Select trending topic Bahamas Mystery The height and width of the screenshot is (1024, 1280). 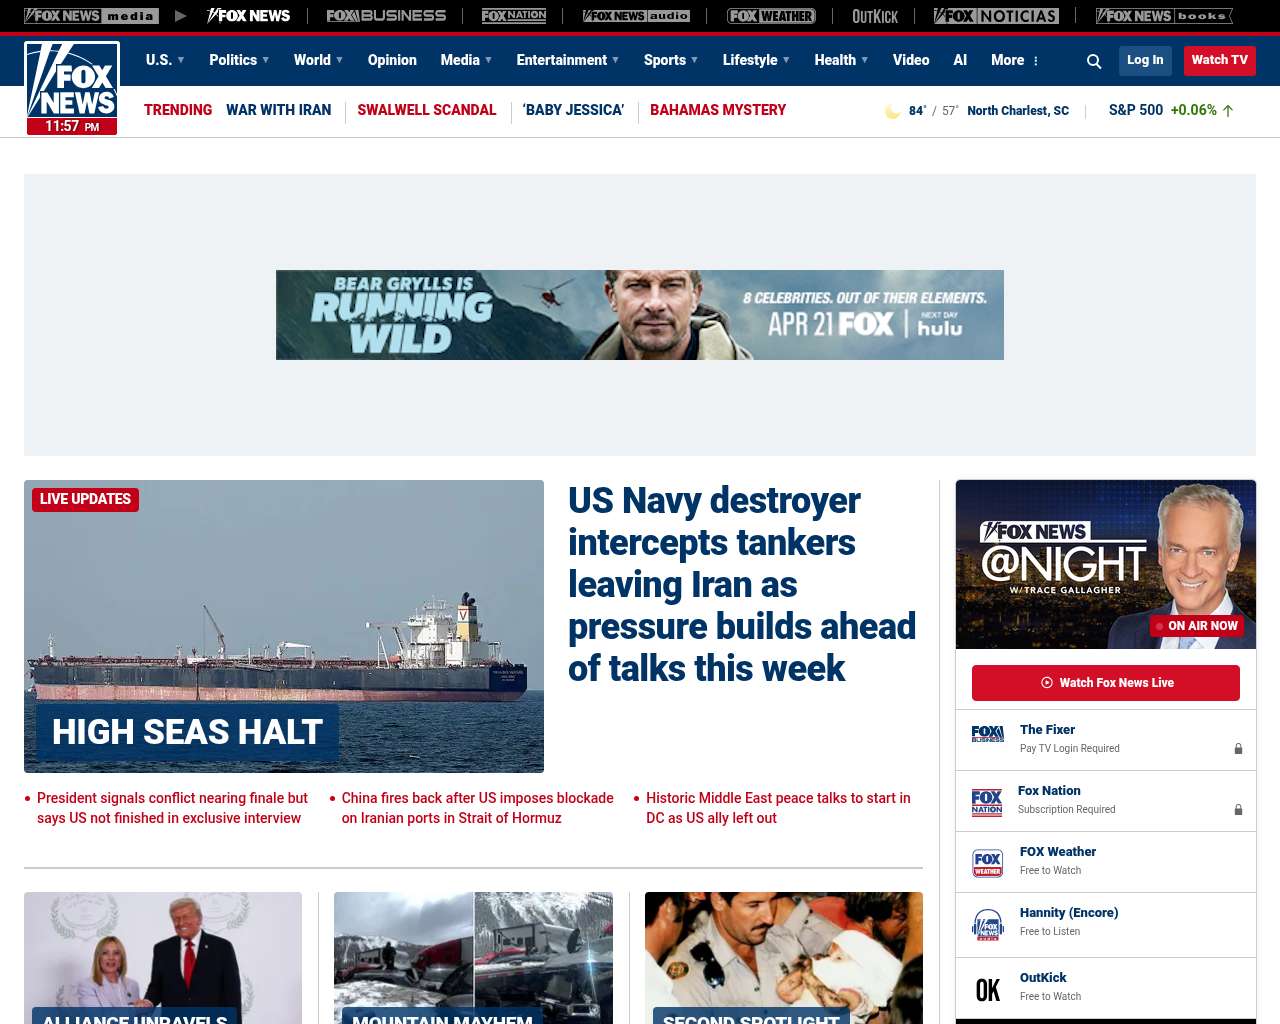[x=718, y=110]
